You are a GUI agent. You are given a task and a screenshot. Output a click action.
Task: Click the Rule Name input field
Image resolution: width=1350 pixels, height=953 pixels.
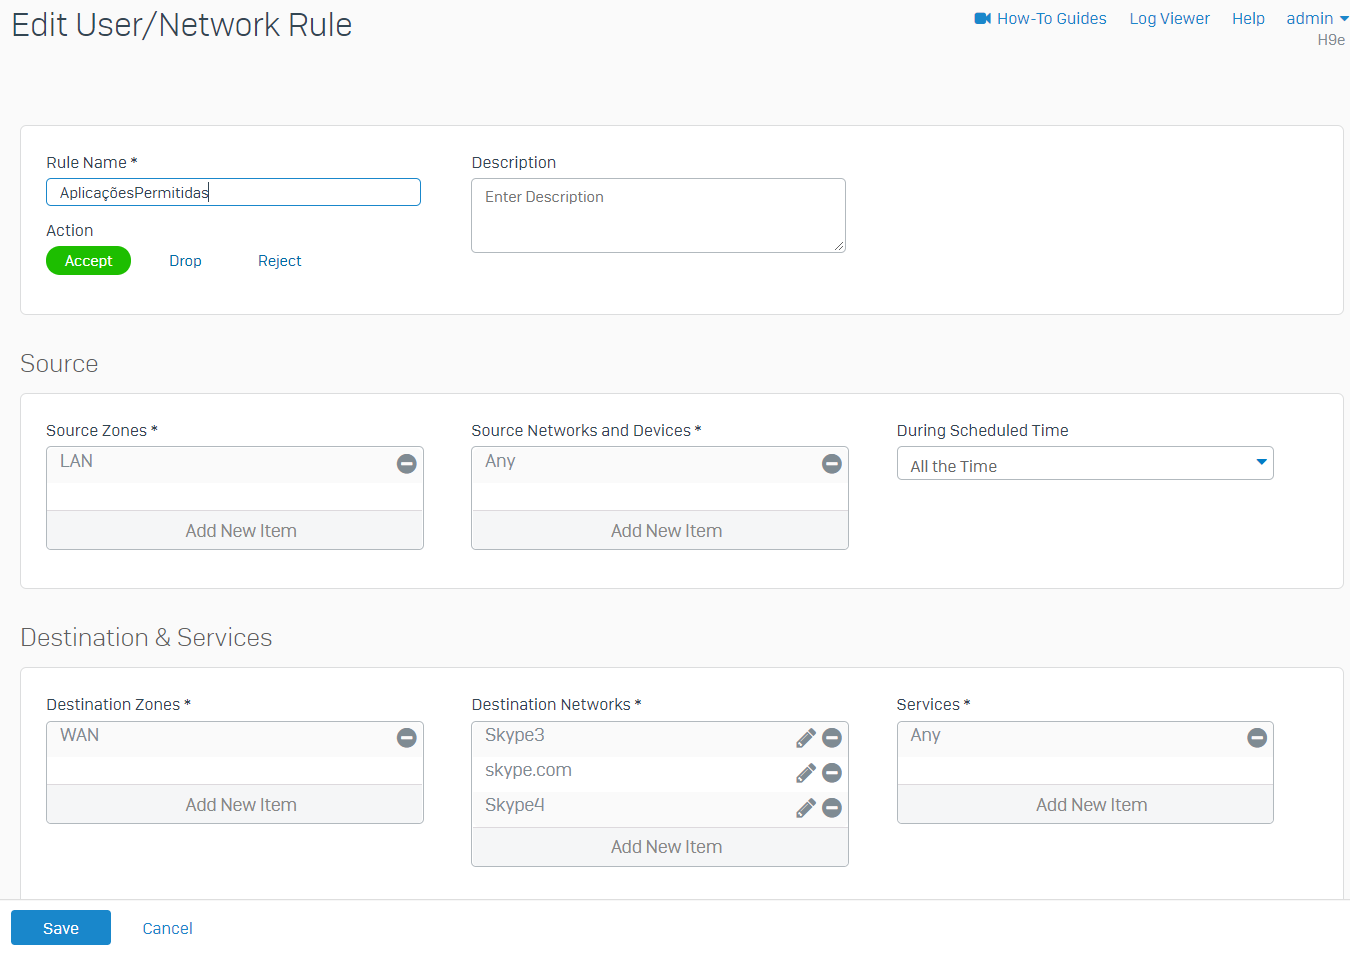(x=233, y=192)
